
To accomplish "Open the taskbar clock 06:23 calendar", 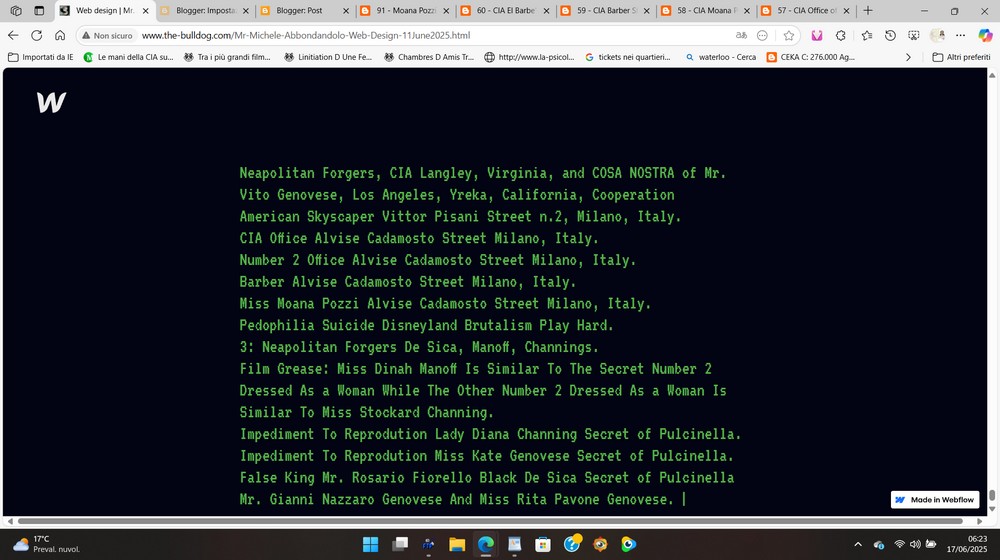I will pyautogui.click(x=967, y=544).
